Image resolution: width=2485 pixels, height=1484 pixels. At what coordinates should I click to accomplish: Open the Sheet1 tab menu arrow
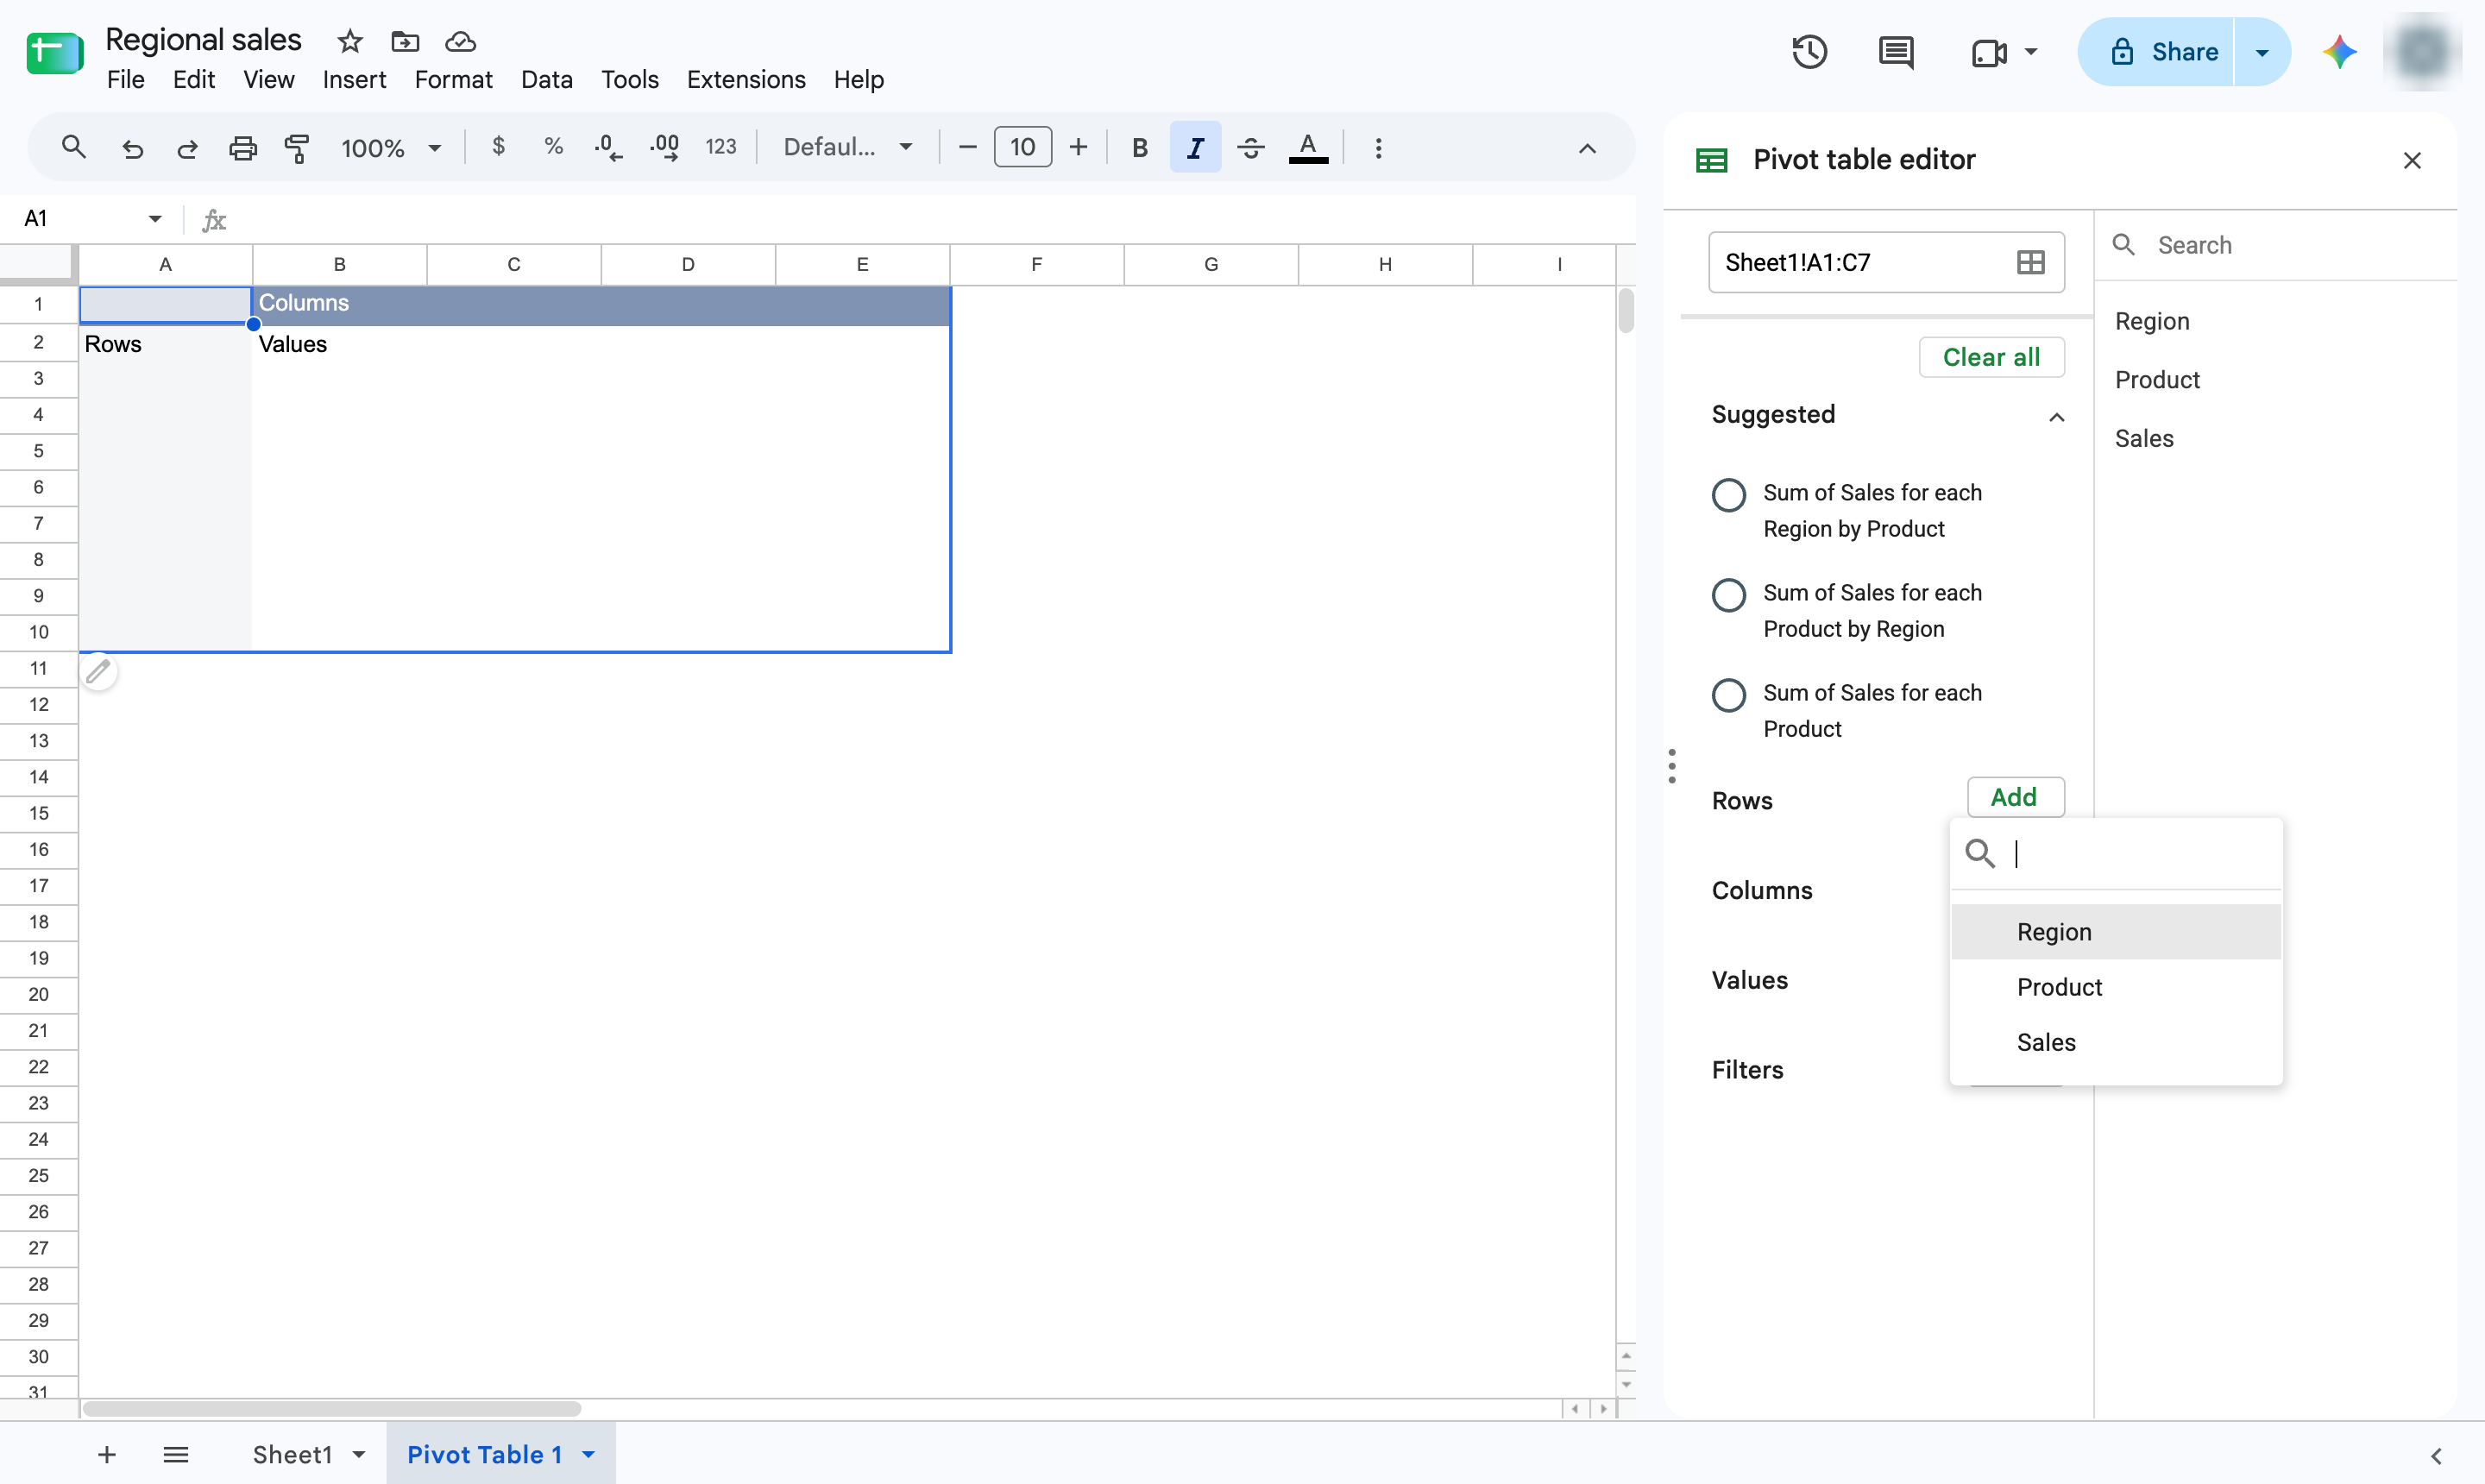coord(359,1454)
